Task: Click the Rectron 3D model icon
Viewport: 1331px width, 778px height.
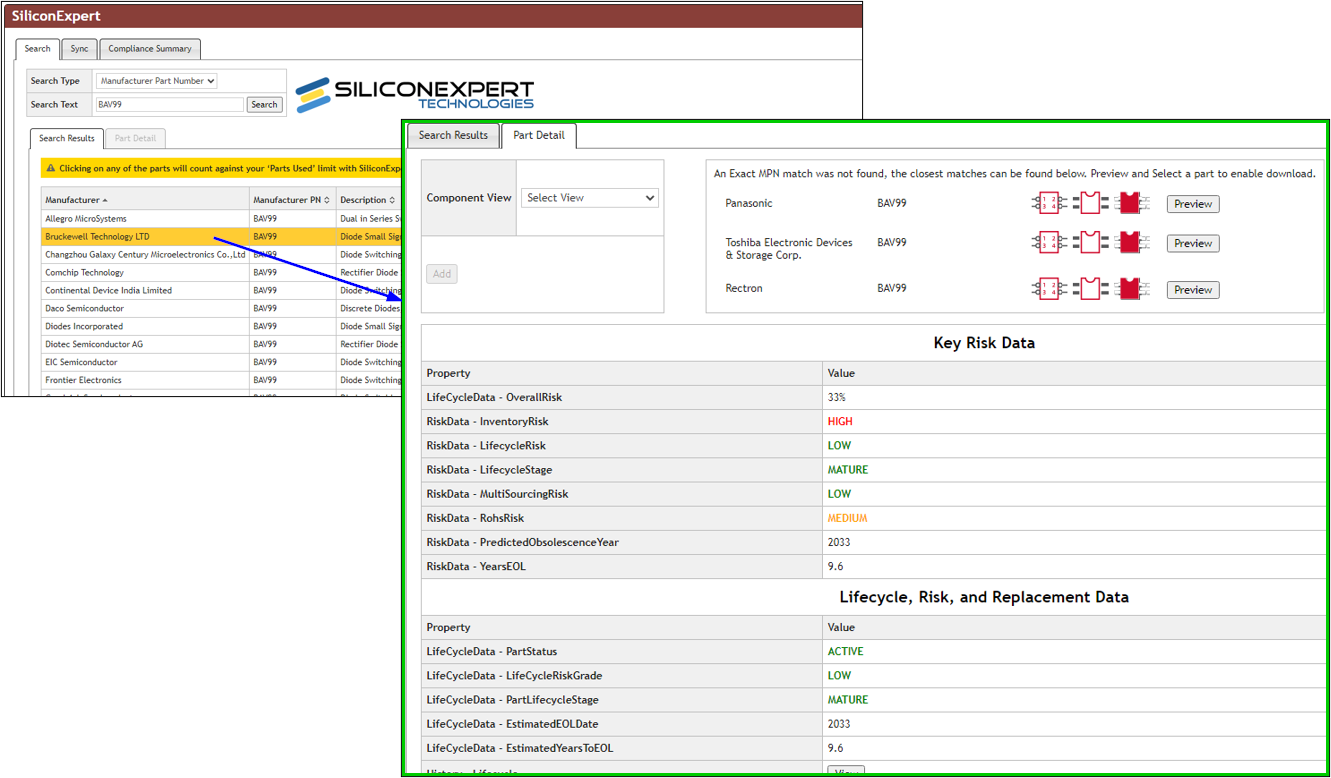Action: [x=1131, y=289]
